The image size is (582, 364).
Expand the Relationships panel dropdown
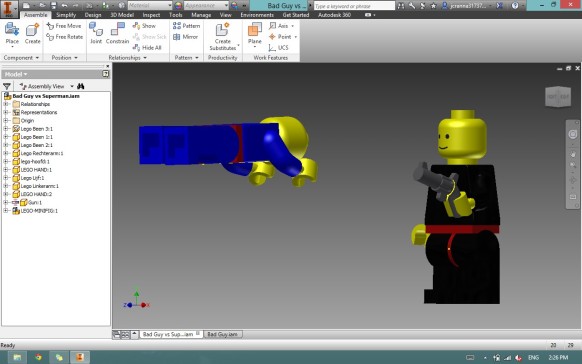(x=127, y=58)
